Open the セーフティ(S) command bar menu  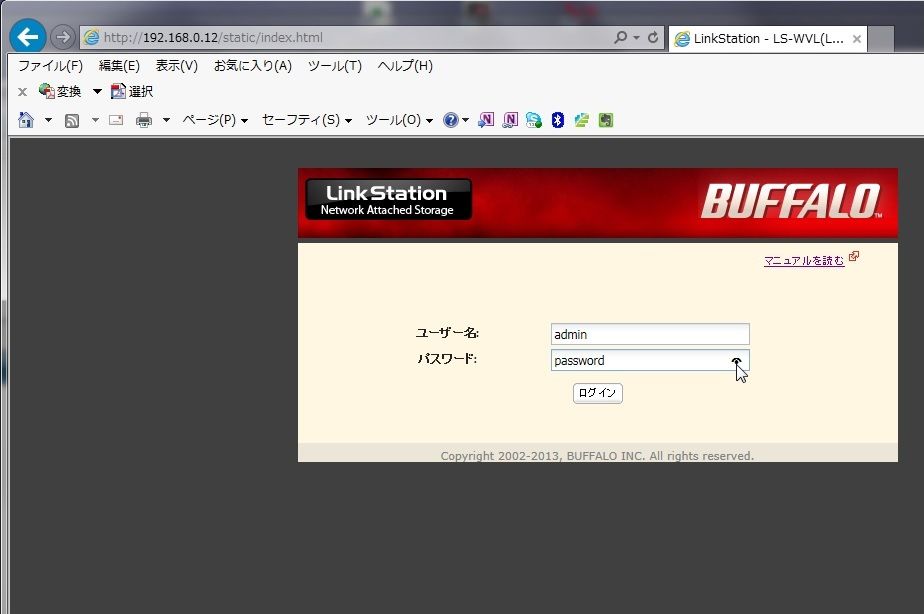(307, 120)
